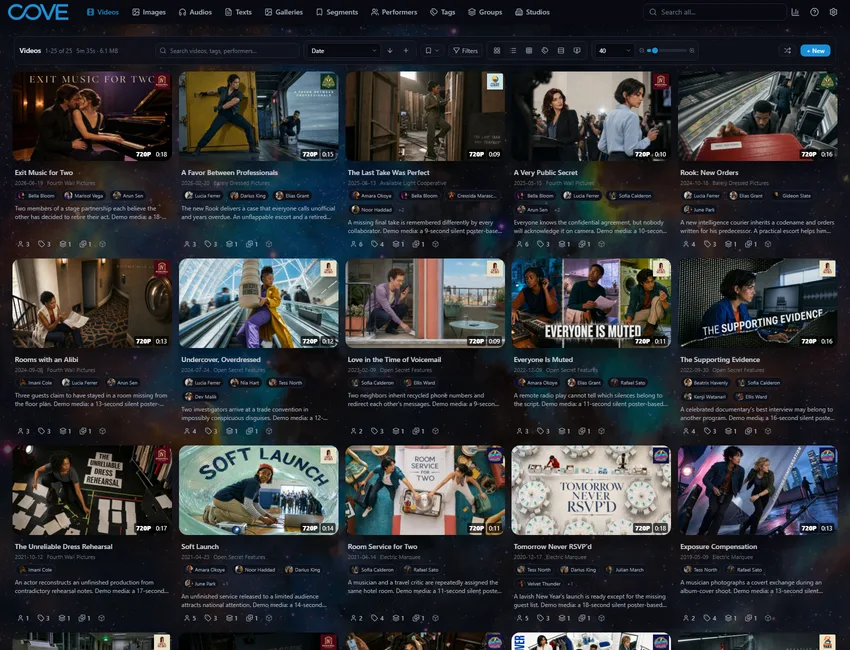Open Everyone Is Muted thumbnail
Image resolution: width=850 pixels, height=650 pixels.
coord(591,303)
